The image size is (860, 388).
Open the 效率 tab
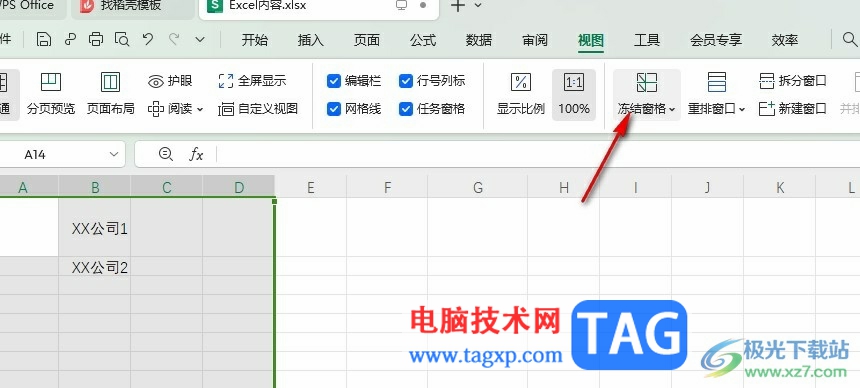784,40
